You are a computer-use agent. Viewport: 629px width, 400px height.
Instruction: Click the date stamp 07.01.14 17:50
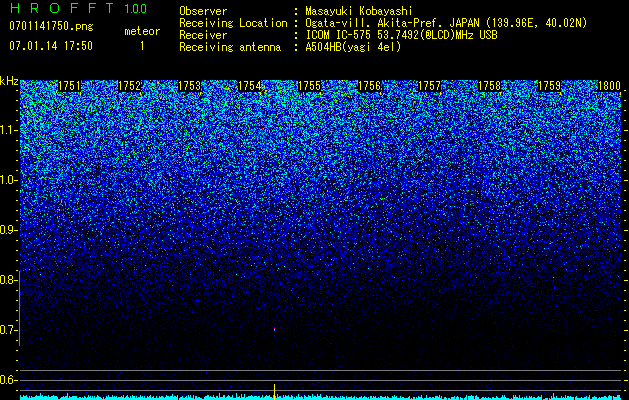[x=51, y=46]
